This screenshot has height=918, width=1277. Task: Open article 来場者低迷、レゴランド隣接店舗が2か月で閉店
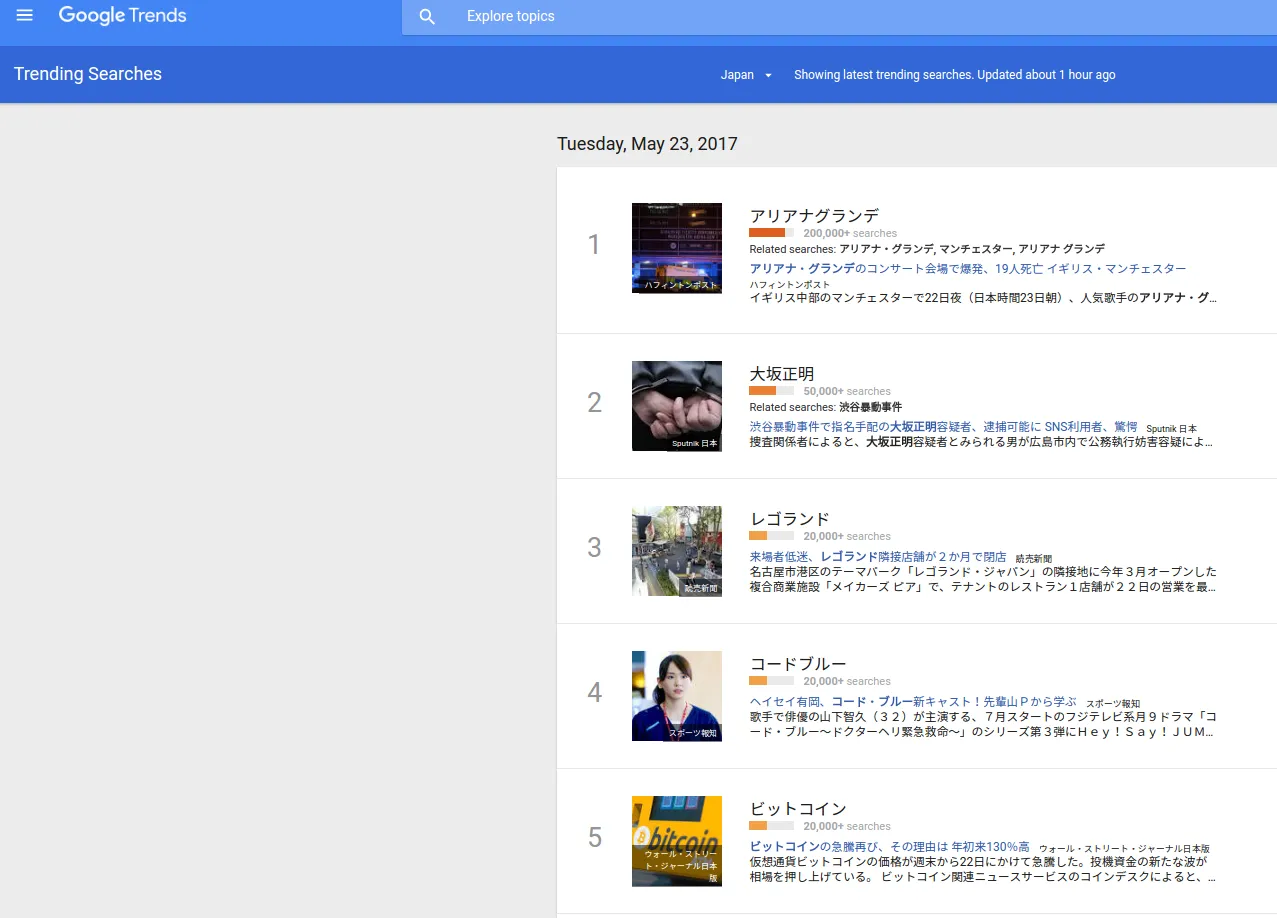click(878, 557)
